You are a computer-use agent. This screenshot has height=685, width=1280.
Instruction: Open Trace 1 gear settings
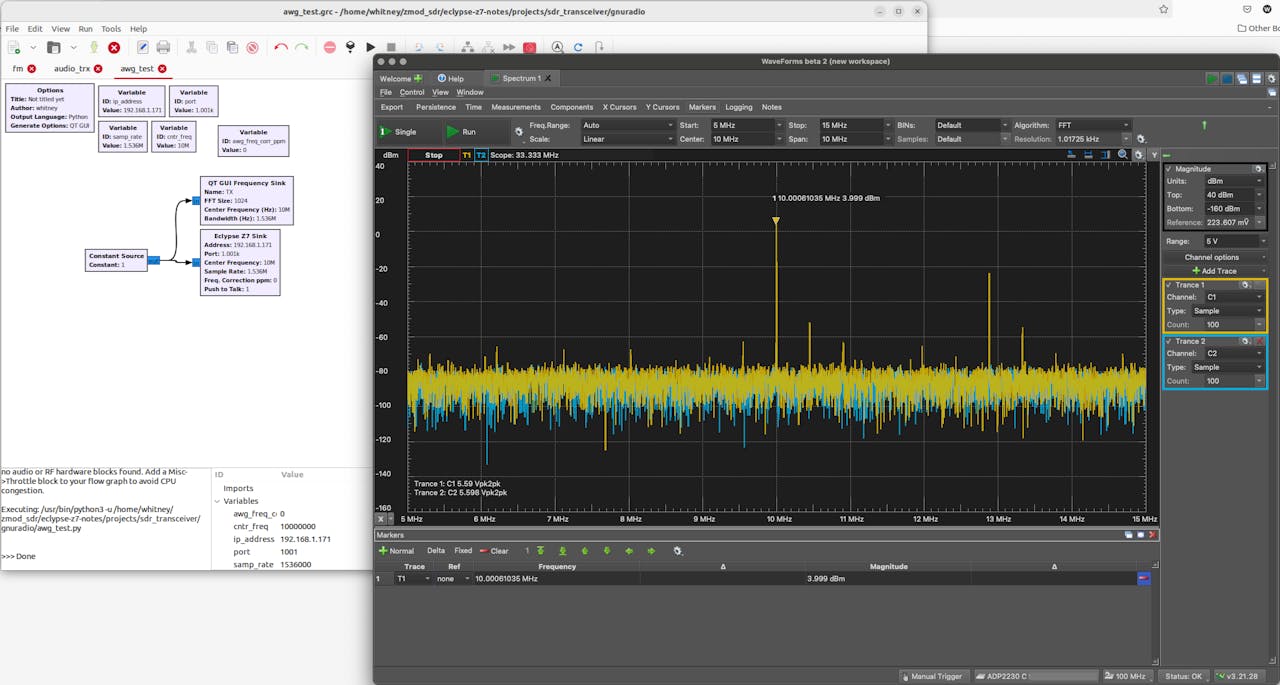1246,285
